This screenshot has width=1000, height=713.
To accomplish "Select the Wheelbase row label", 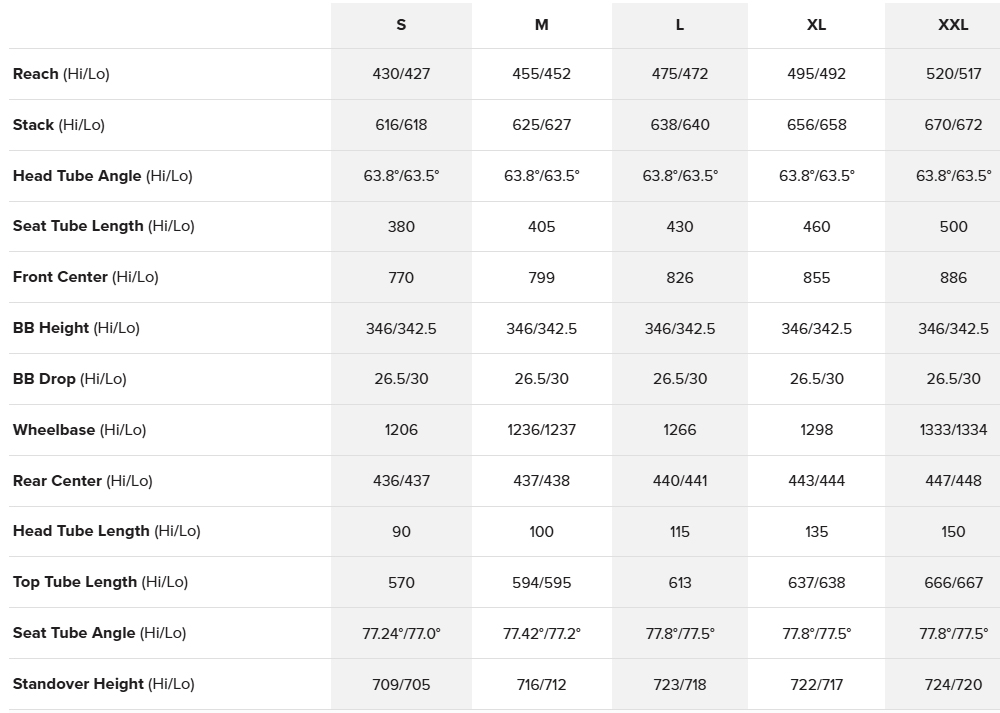I will coord(79,430).
